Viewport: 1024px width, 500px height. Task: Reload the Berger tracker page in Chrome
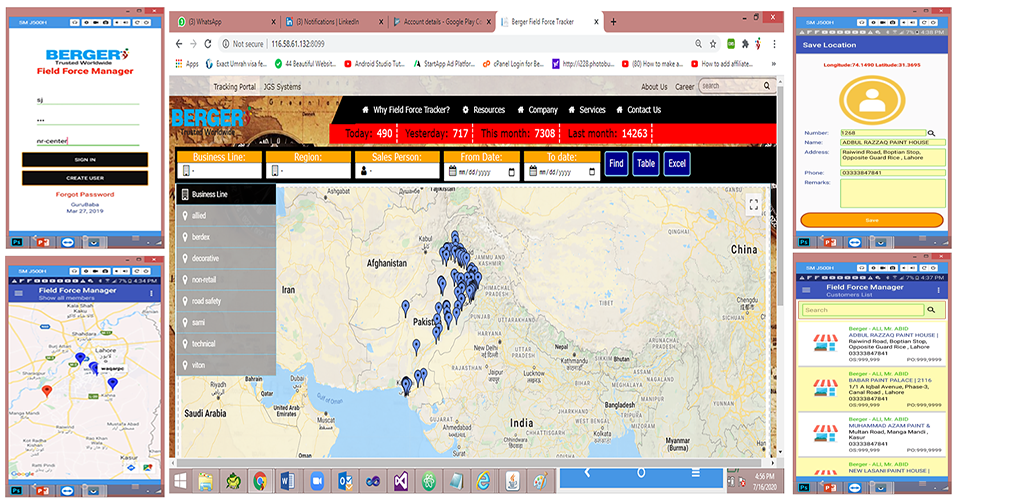click(208, 44)
